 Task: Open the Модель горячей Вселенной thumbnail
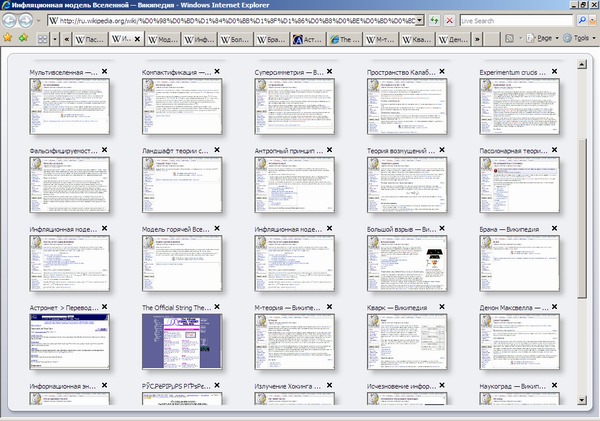pyautogui.click(x=182, y=263)
